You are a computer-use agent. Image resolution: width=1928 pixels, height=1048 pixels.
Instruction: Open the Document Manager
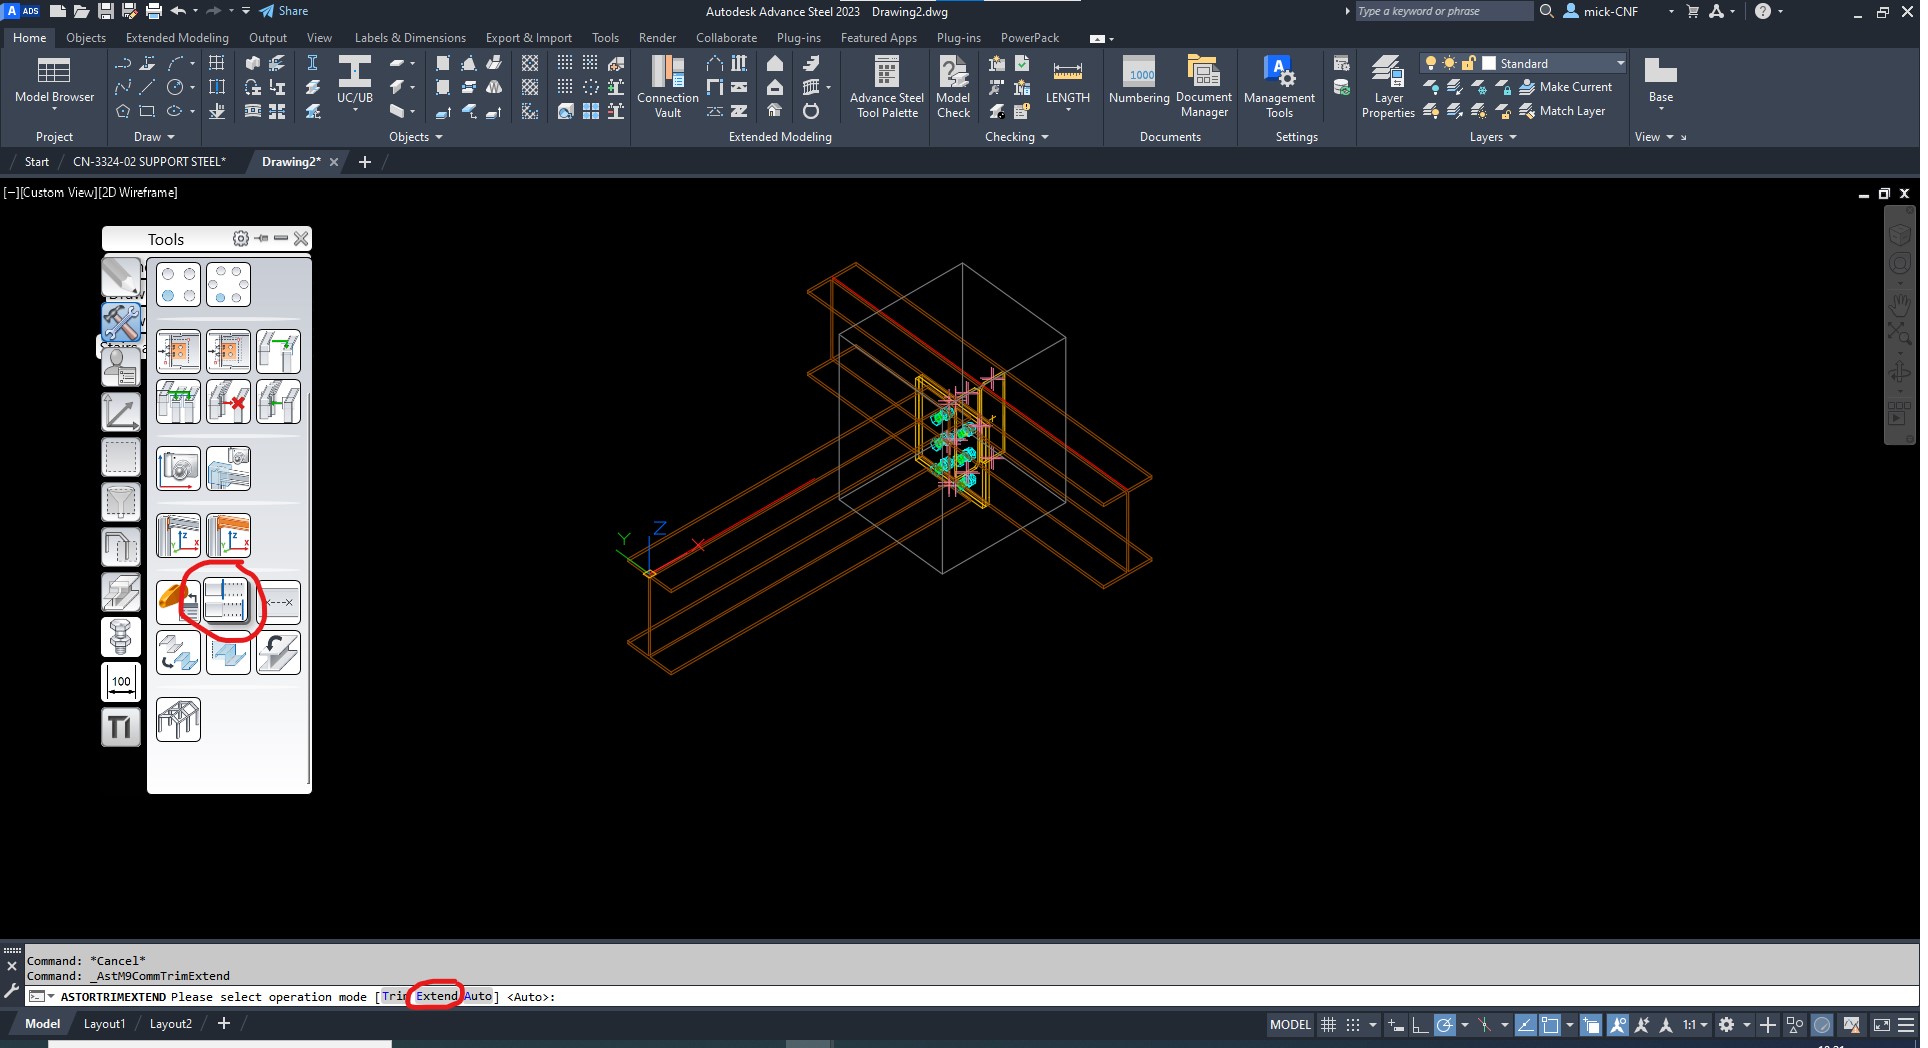1203,85
